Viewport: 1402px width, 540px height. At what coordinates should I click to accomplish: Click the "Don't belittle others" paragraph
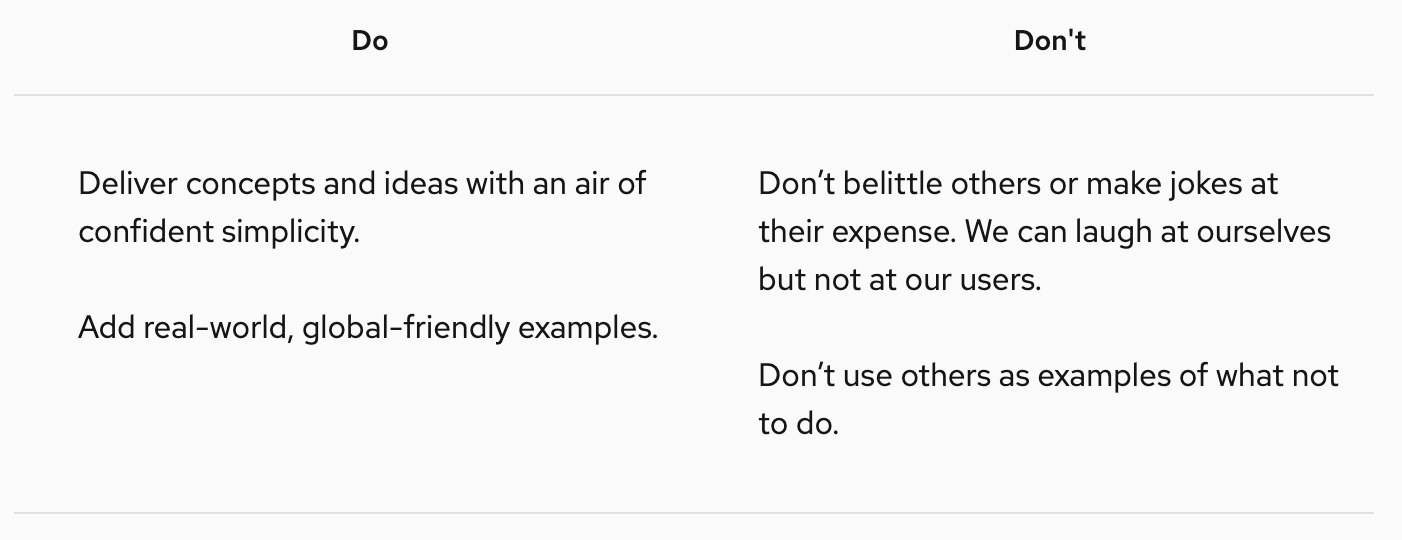point(1044,232)
